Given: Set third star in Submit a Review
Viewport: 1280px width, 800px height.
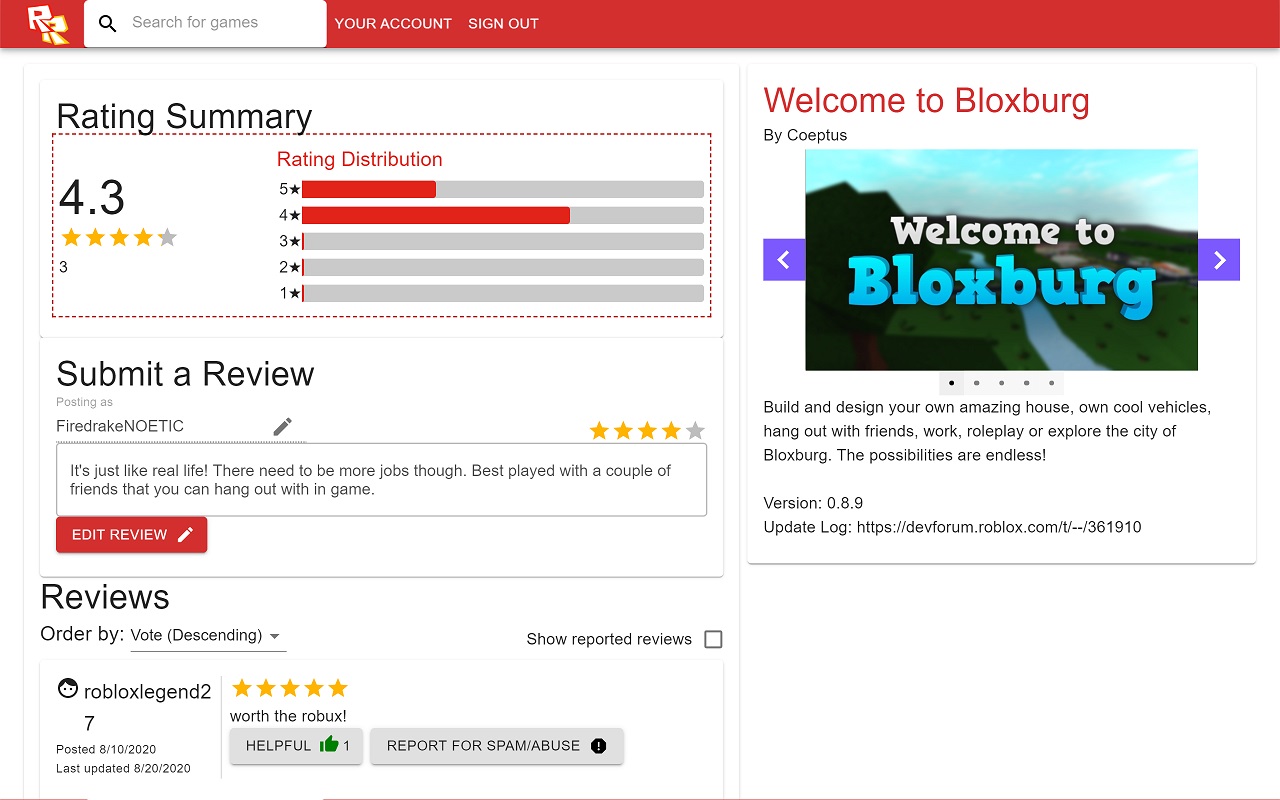Looking at the screenshot, I should [647, 431].
